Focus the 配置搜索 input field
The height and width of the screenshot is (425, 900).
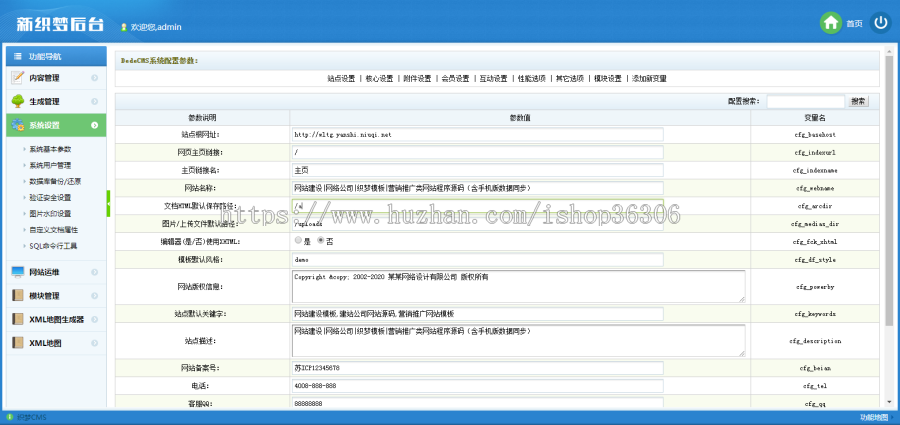coord(805,101)
